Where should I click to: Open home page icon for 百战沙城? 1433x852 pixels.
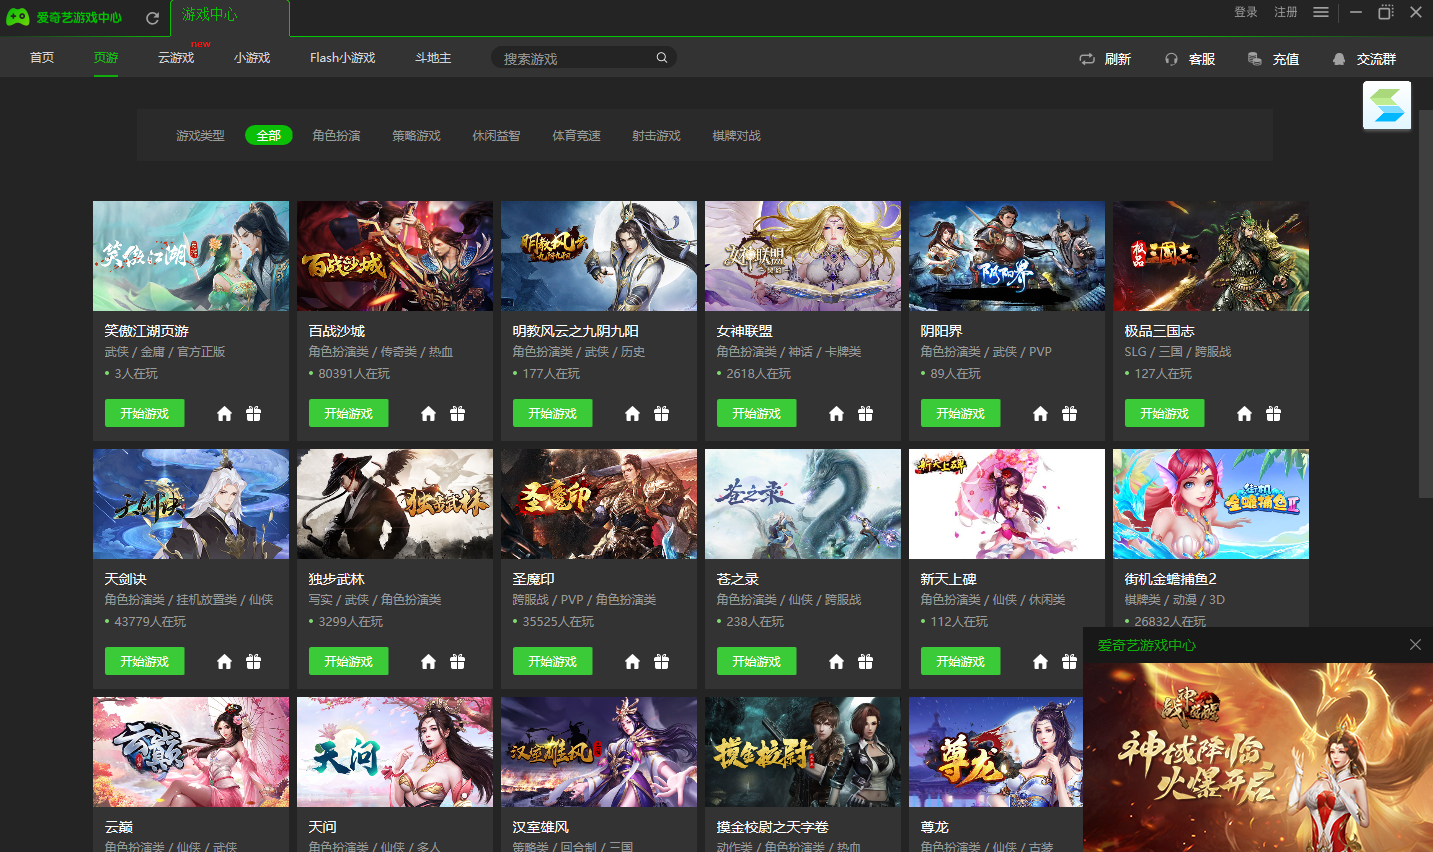coord(428,413)
